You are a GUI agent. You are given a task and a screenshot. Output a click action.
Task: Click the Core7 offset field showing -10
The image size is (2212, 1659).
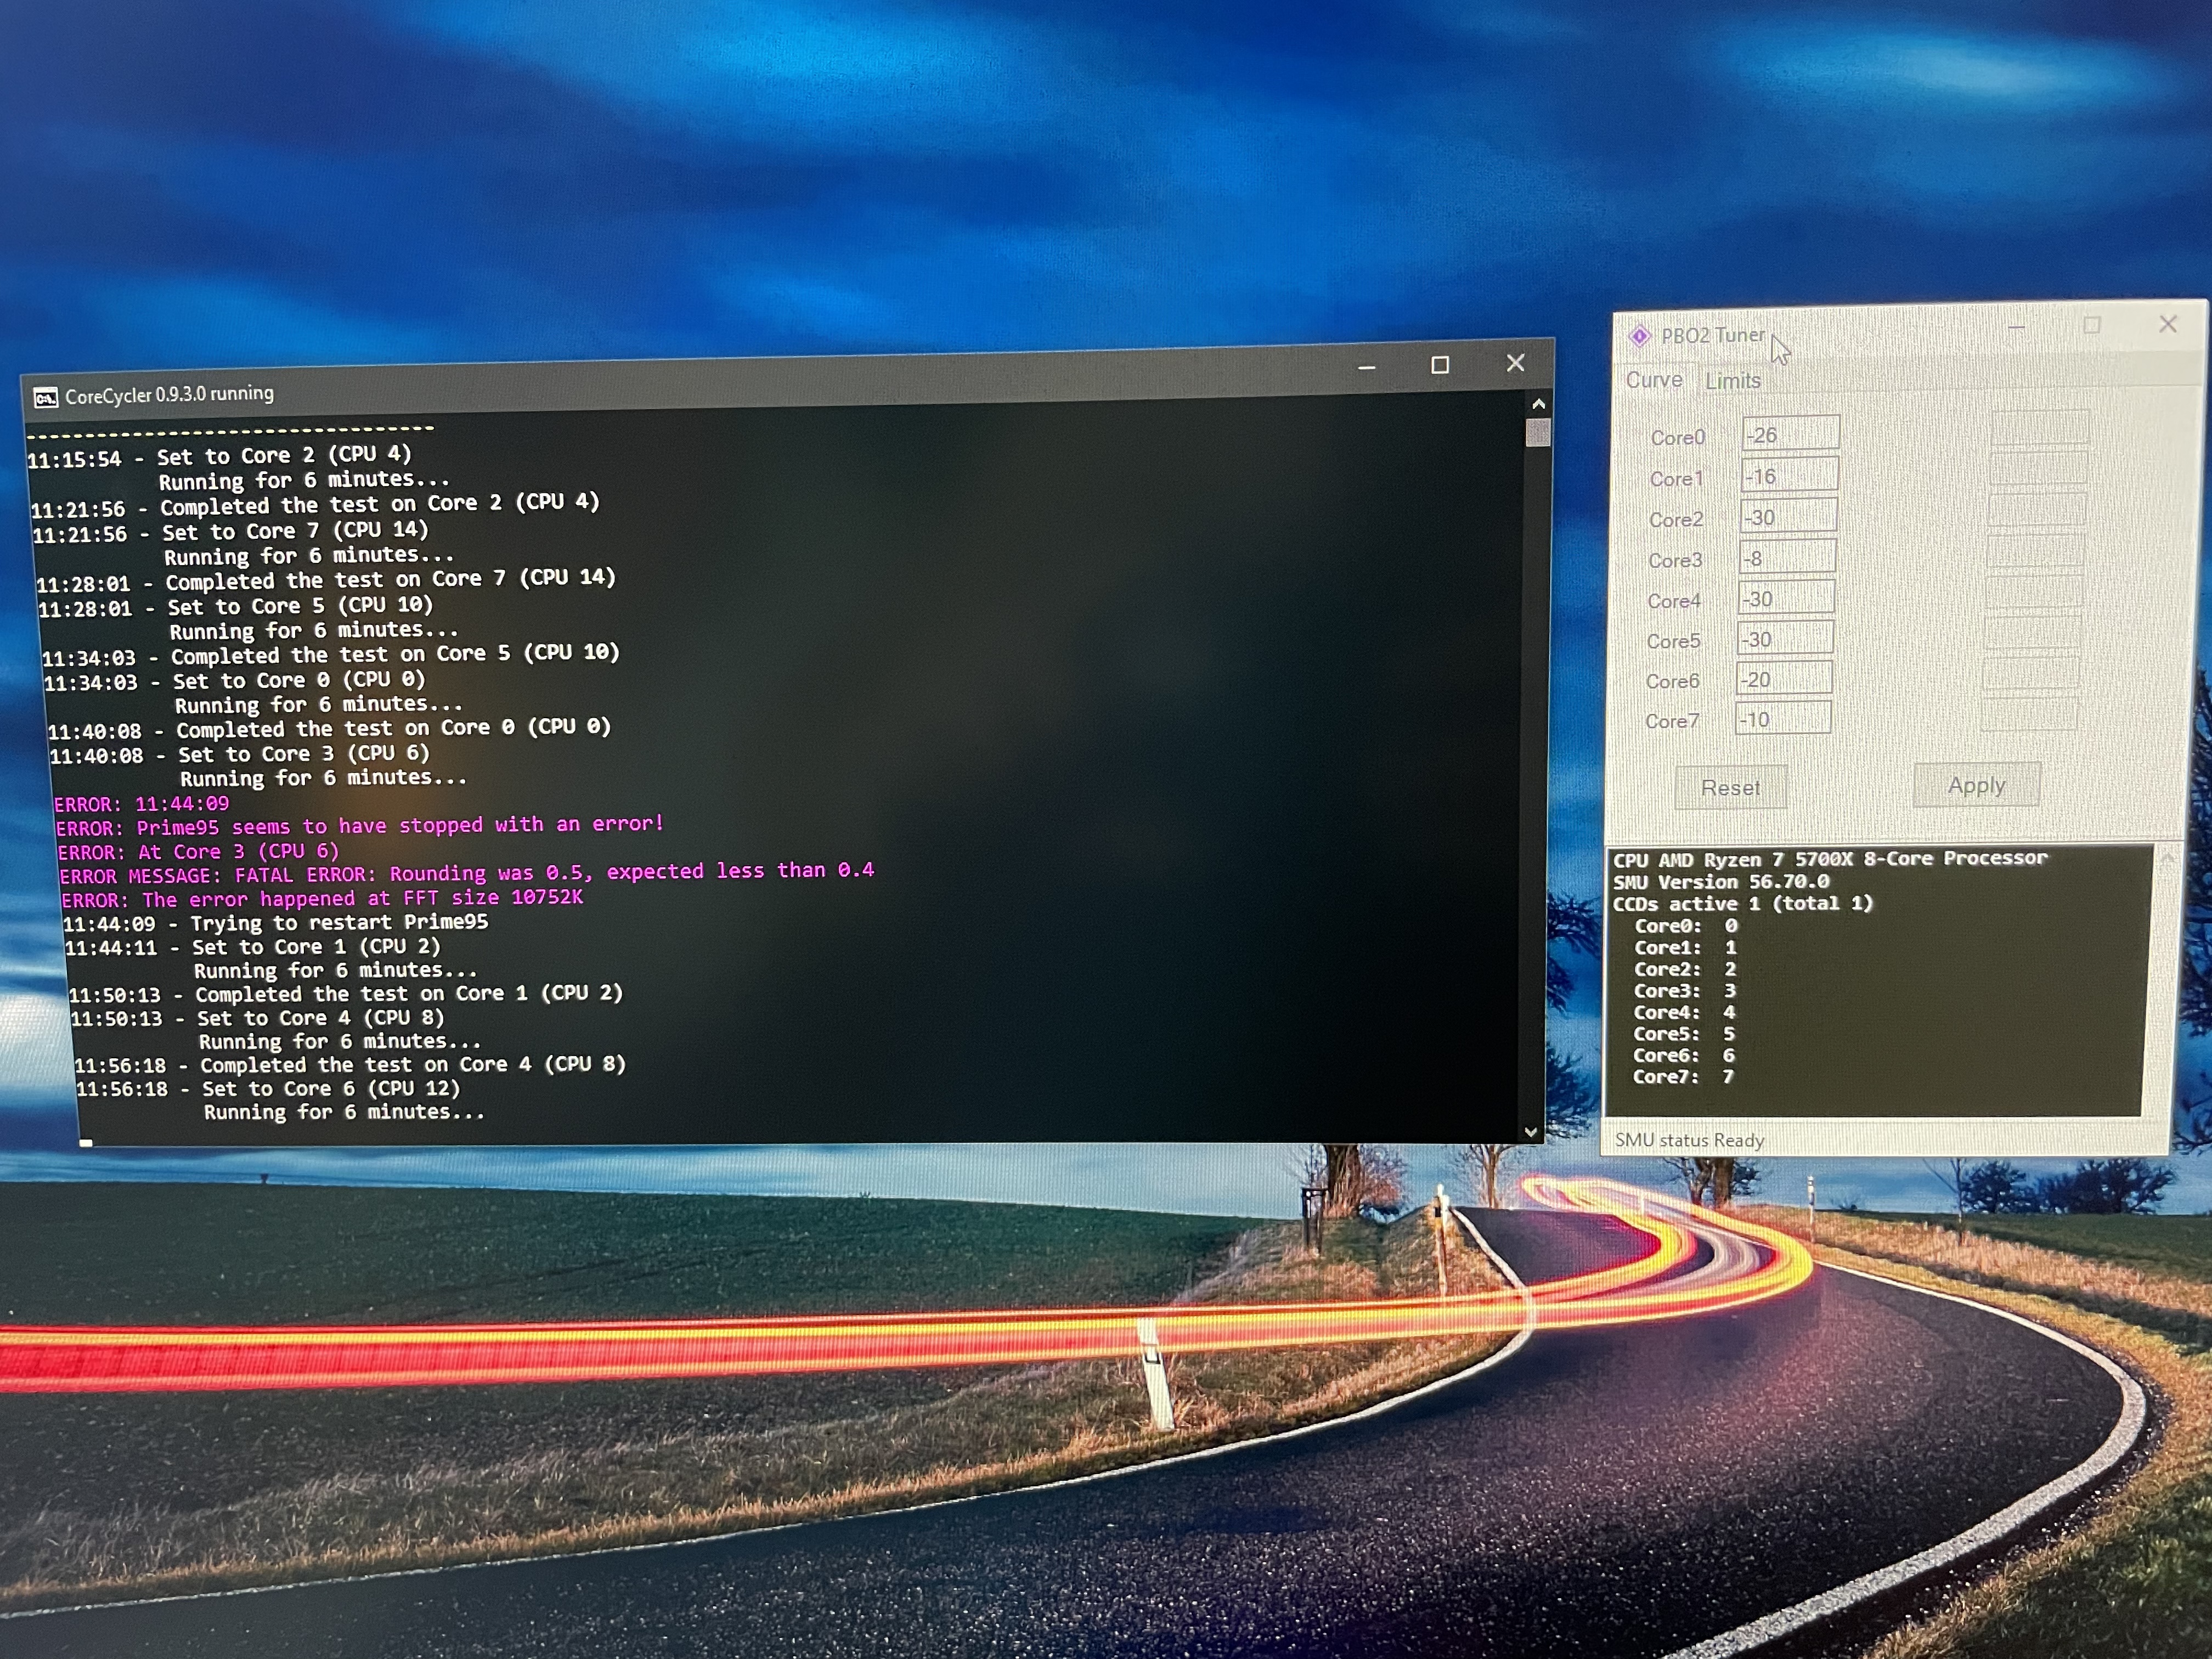click(x=1783, y=719)
